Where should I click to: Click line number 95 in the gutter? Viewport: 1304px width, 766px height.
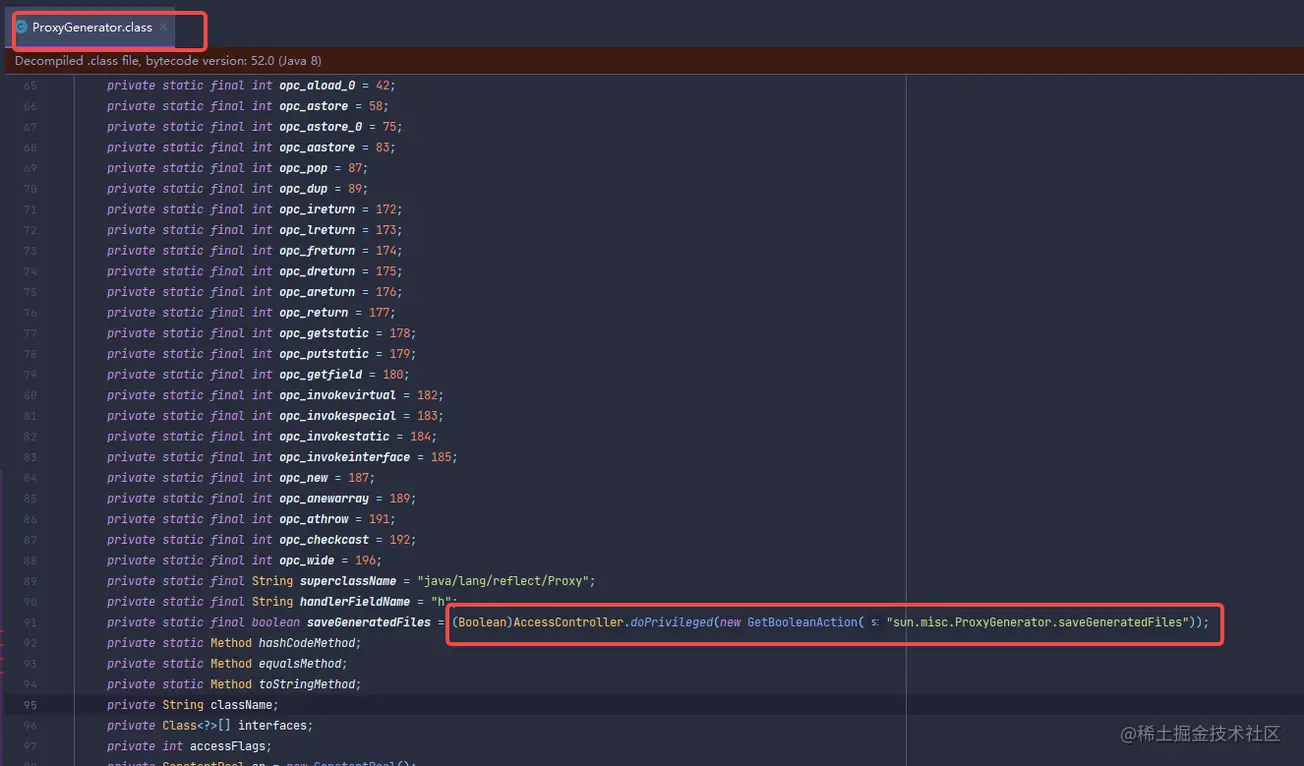pyautogui.click(x=30, y=705)
